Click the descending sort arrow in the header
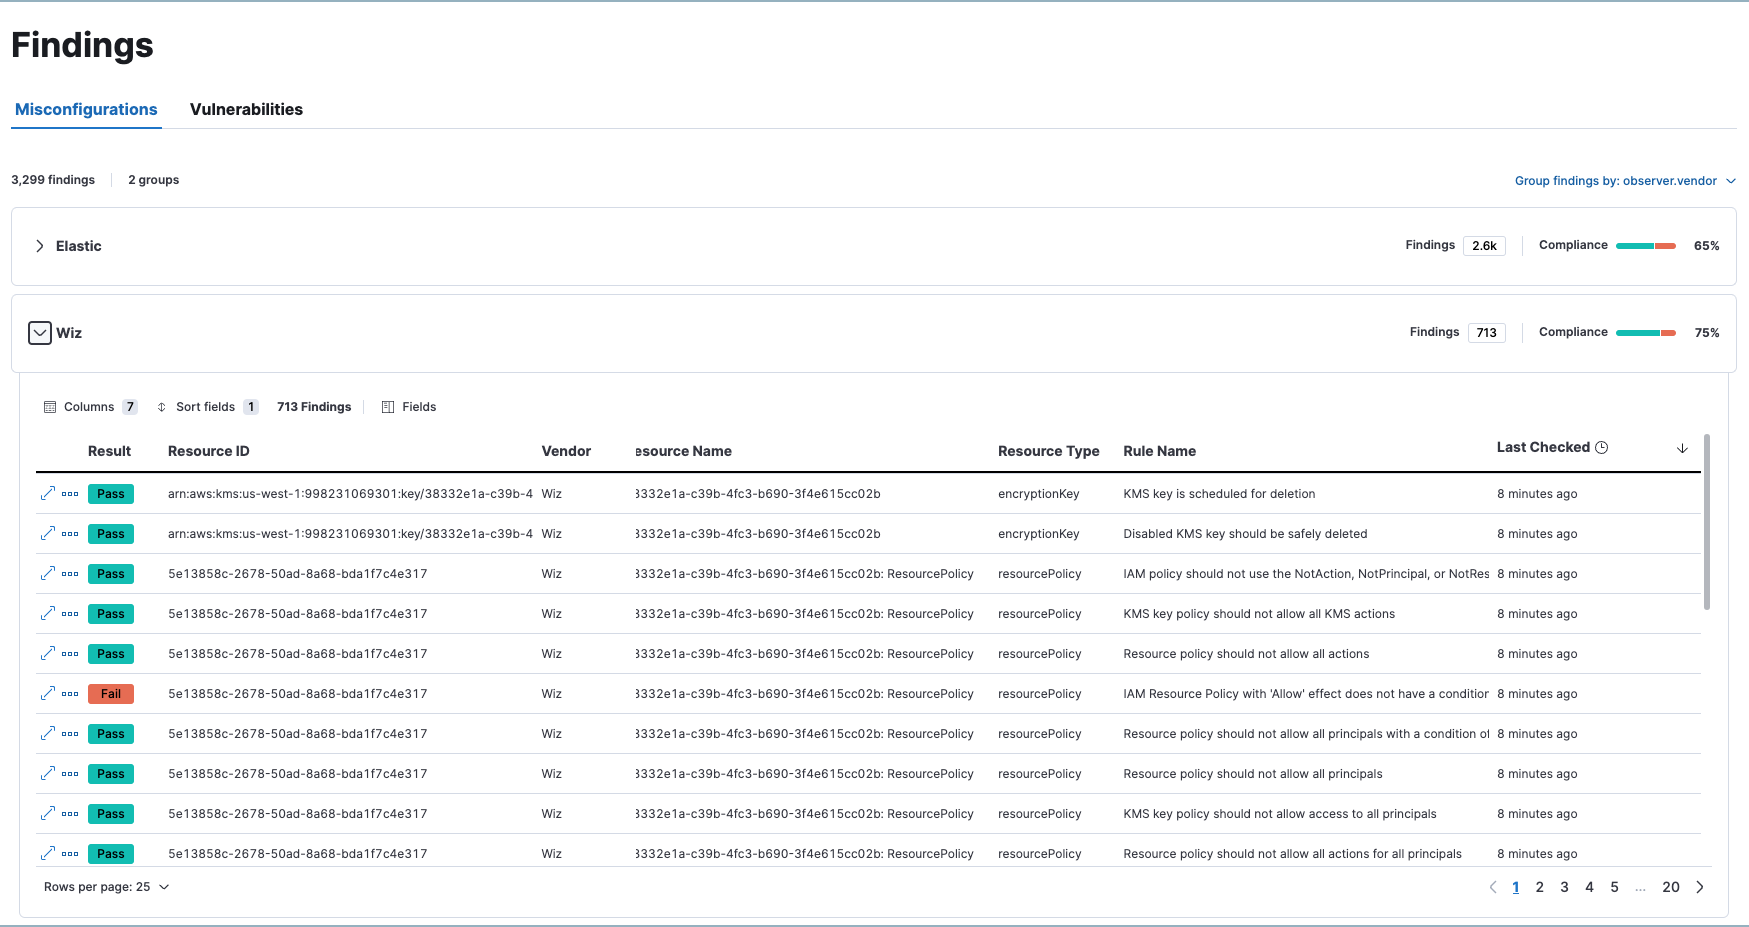1749x927 pixels. click(x=1682, y=449)
